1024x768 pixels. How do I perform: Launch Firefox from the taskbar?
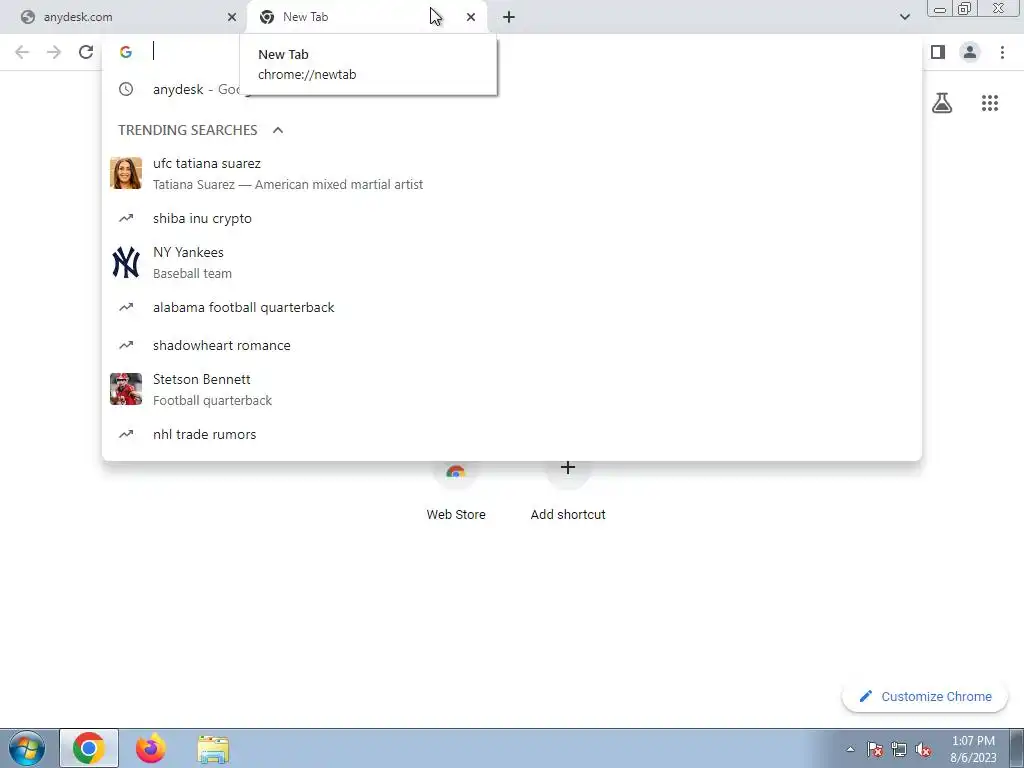pyautogui.click(x=151, y=748)
